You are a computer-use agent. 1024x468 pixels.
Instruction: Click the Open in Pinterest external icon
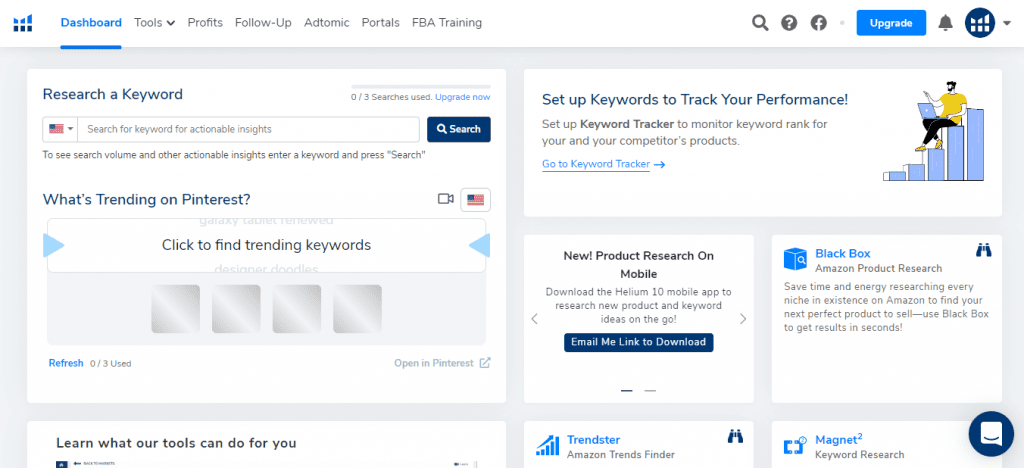coord(485,363)
